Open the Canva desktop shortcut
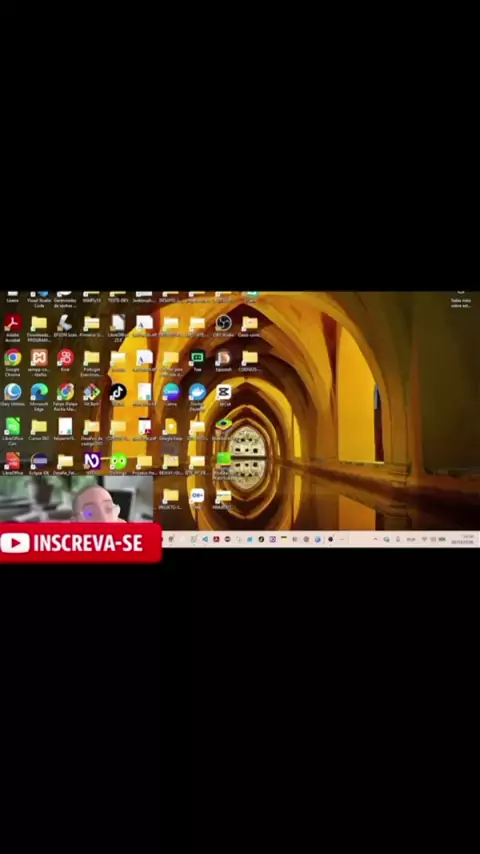 (x=171, y=395)
